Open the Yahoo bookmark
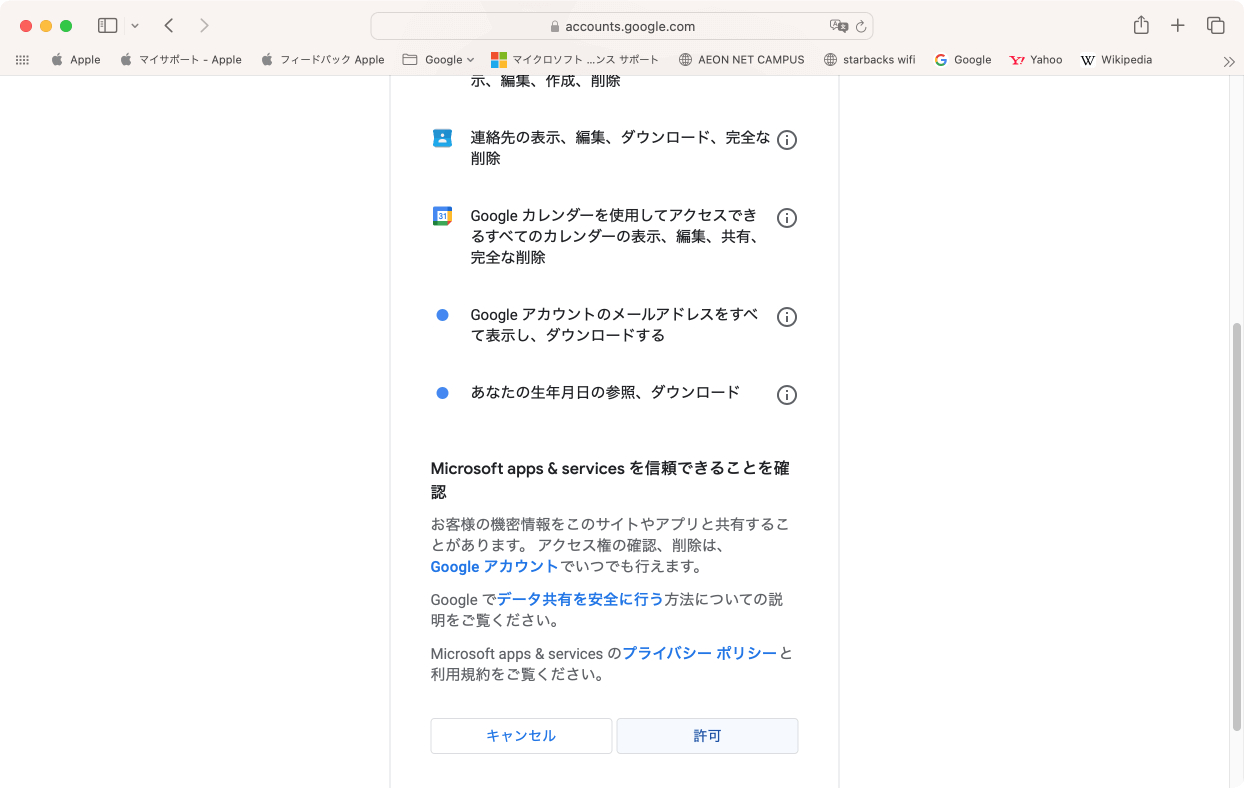This screenshot has height=788, width=1244. 1036,60
